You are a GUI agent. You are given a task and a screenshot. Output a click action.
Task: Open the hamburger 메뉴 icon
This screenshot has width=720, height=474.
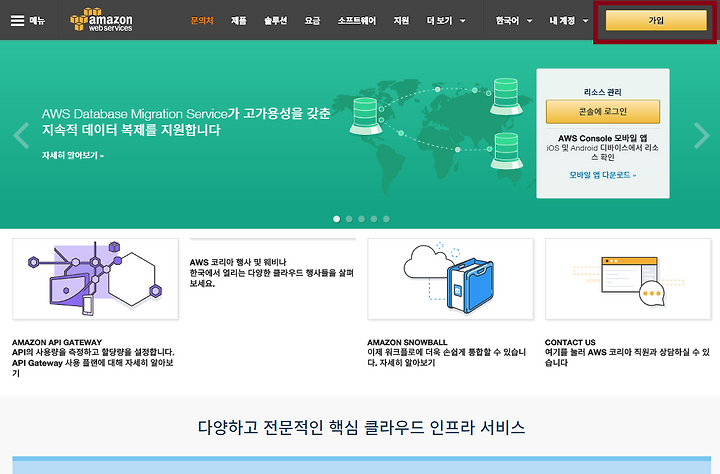[x=17, y=21]
